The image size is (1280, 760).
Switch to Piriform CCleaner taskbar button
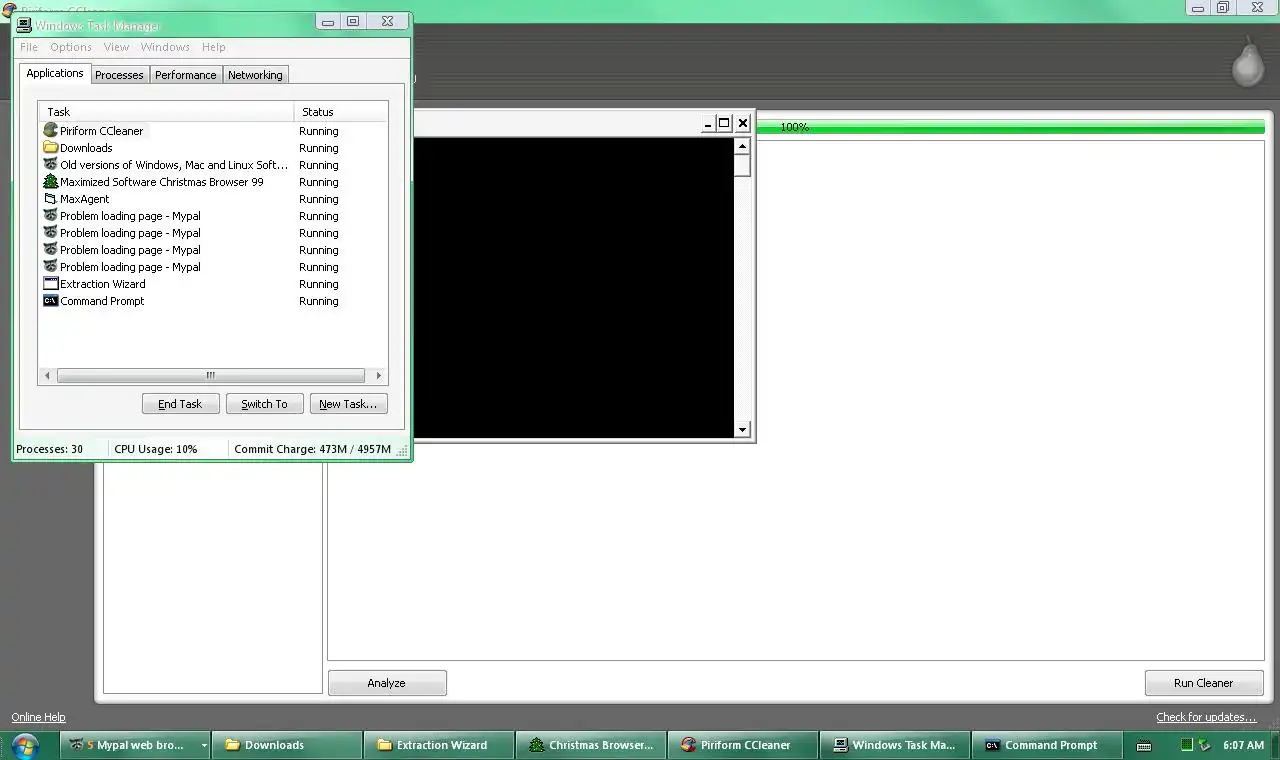pyautogui.click(x=744, y=745)
